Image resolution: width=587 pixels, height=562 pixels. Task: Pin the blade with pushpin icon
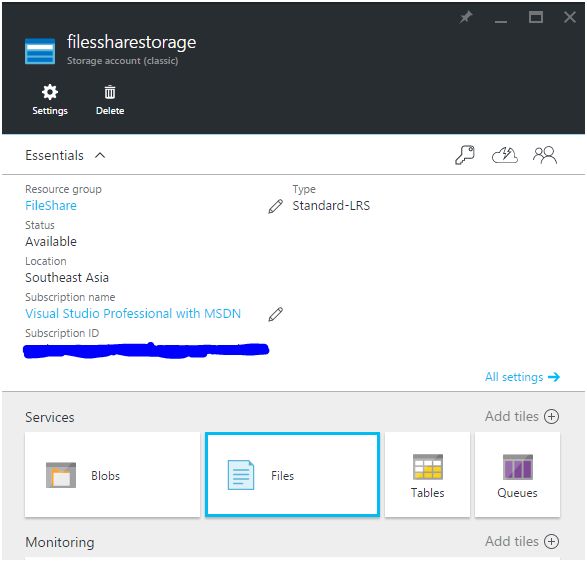pos(466,17)
